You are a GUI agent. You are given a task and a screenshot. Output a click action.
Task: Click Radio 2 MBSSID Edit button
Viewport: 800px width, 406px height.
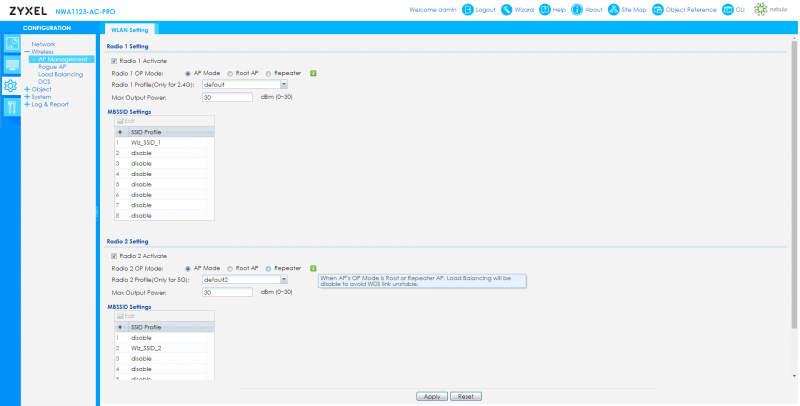127,316
